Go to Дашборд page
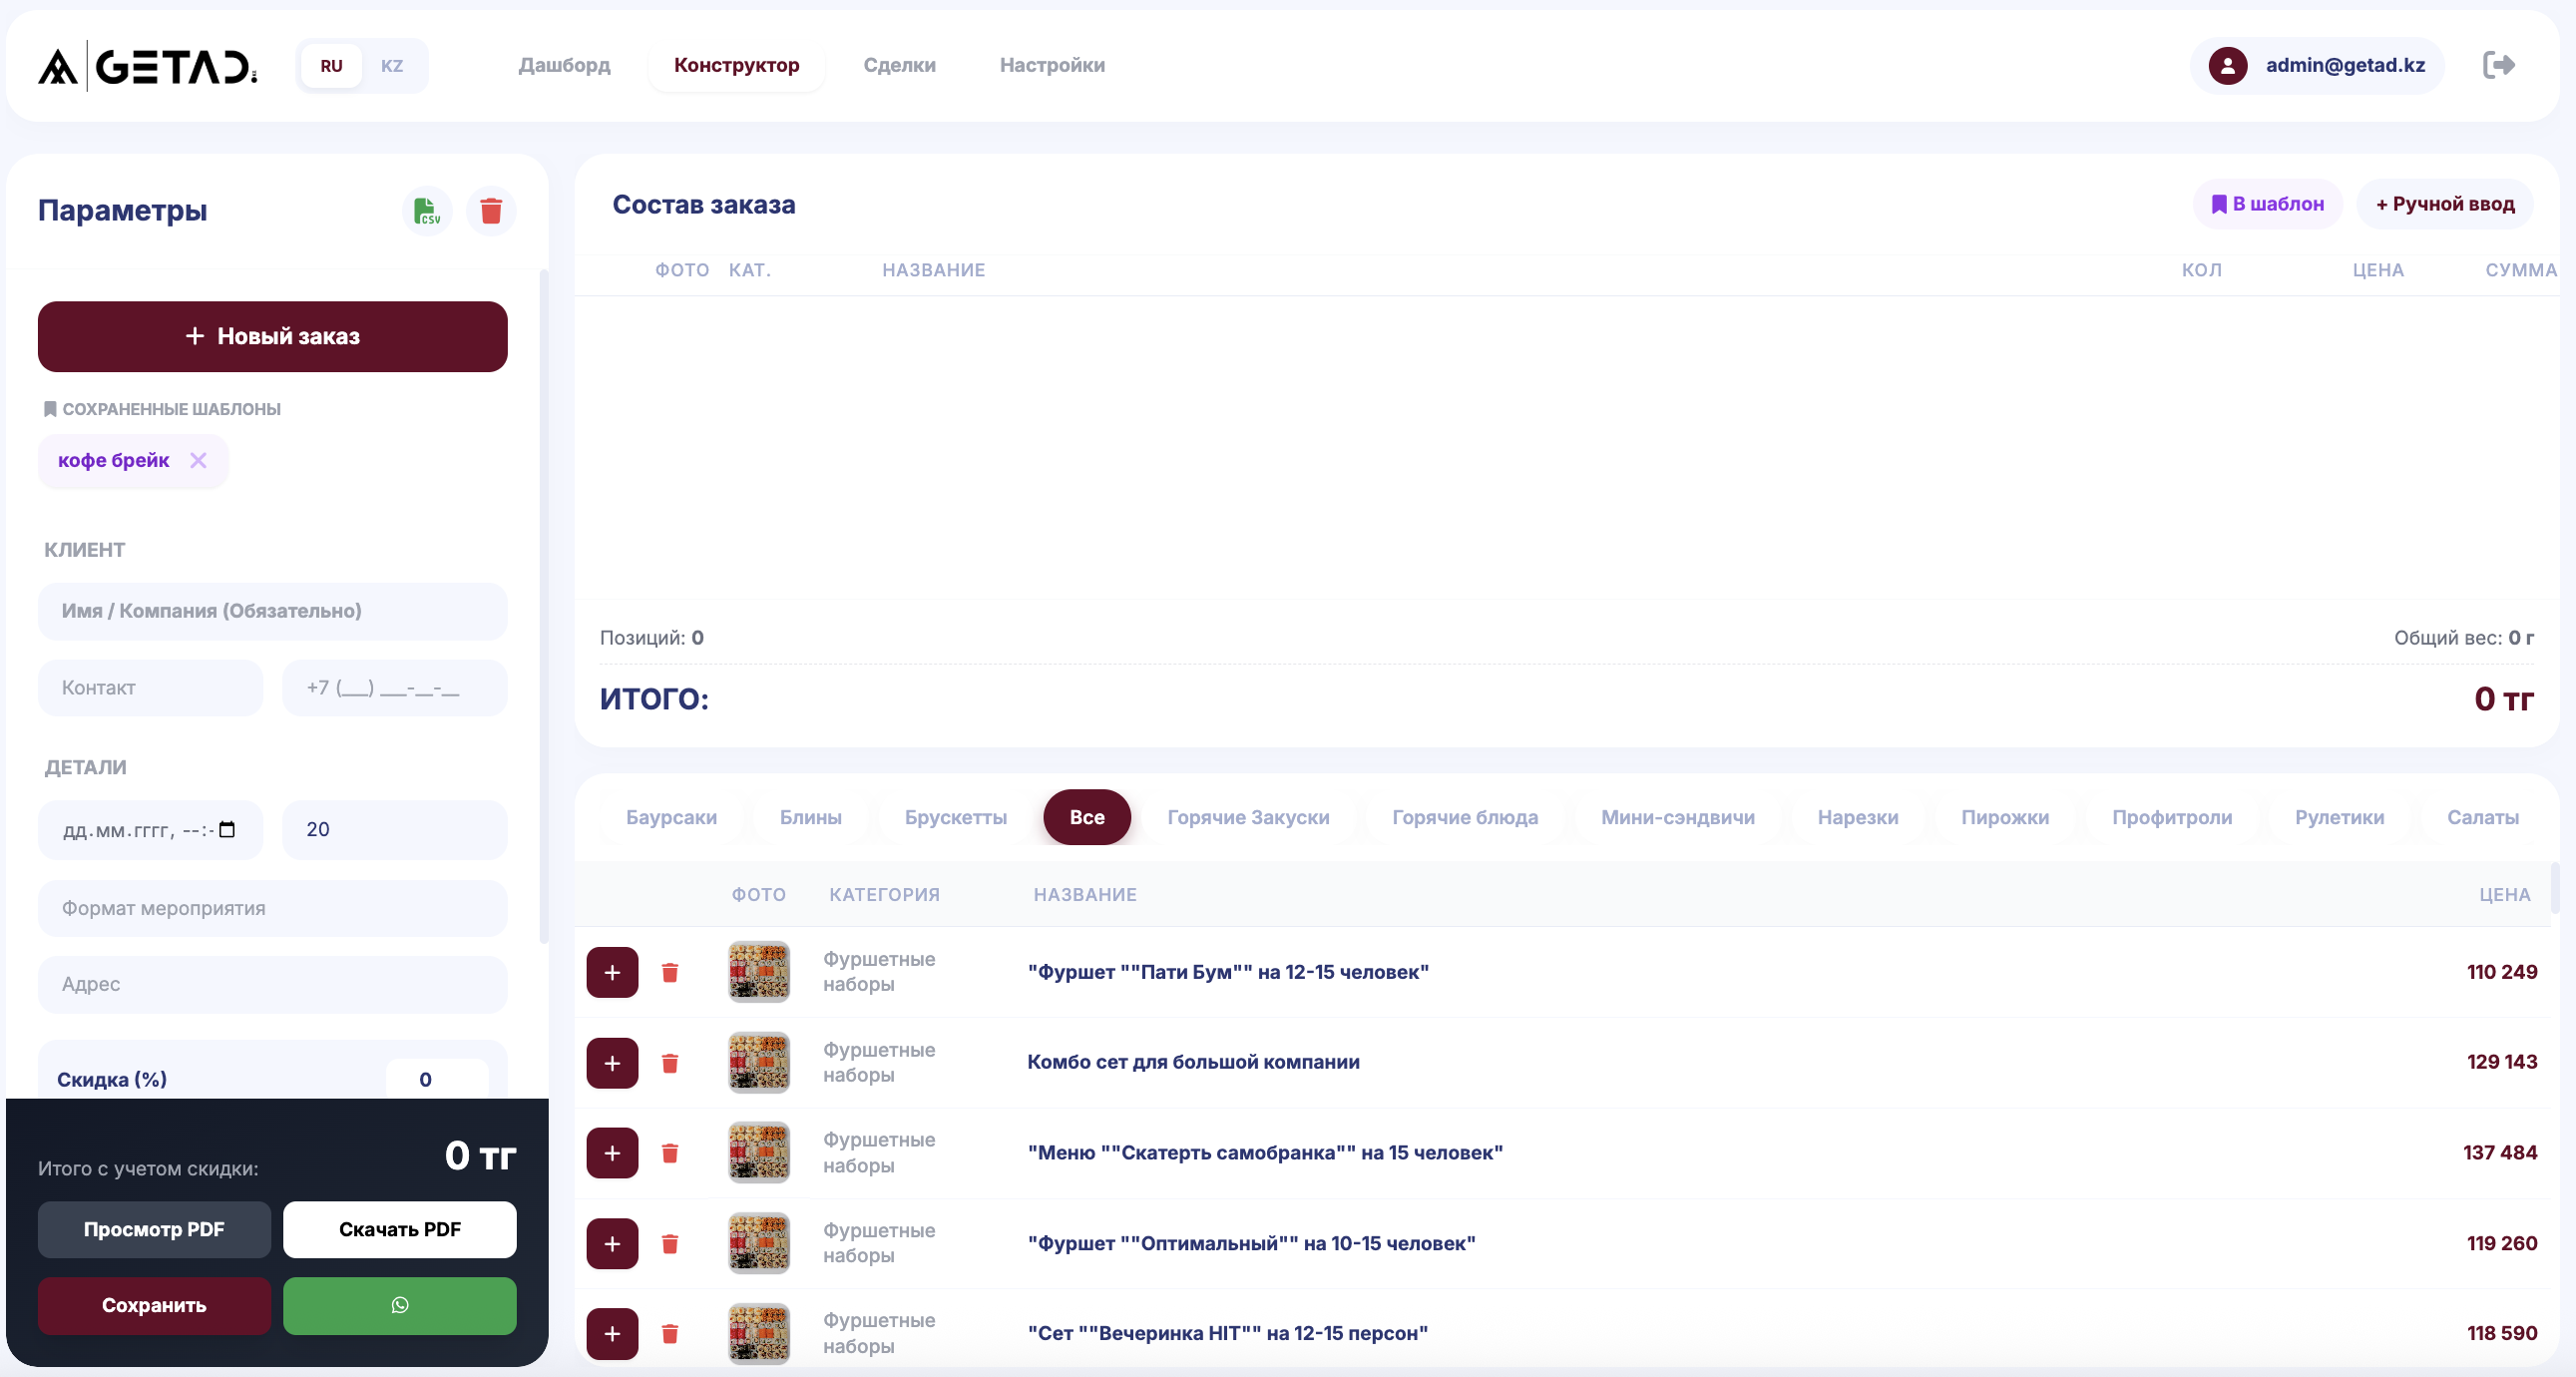The height and width of the screenshot is (1377, 2576). click(564, 66)
